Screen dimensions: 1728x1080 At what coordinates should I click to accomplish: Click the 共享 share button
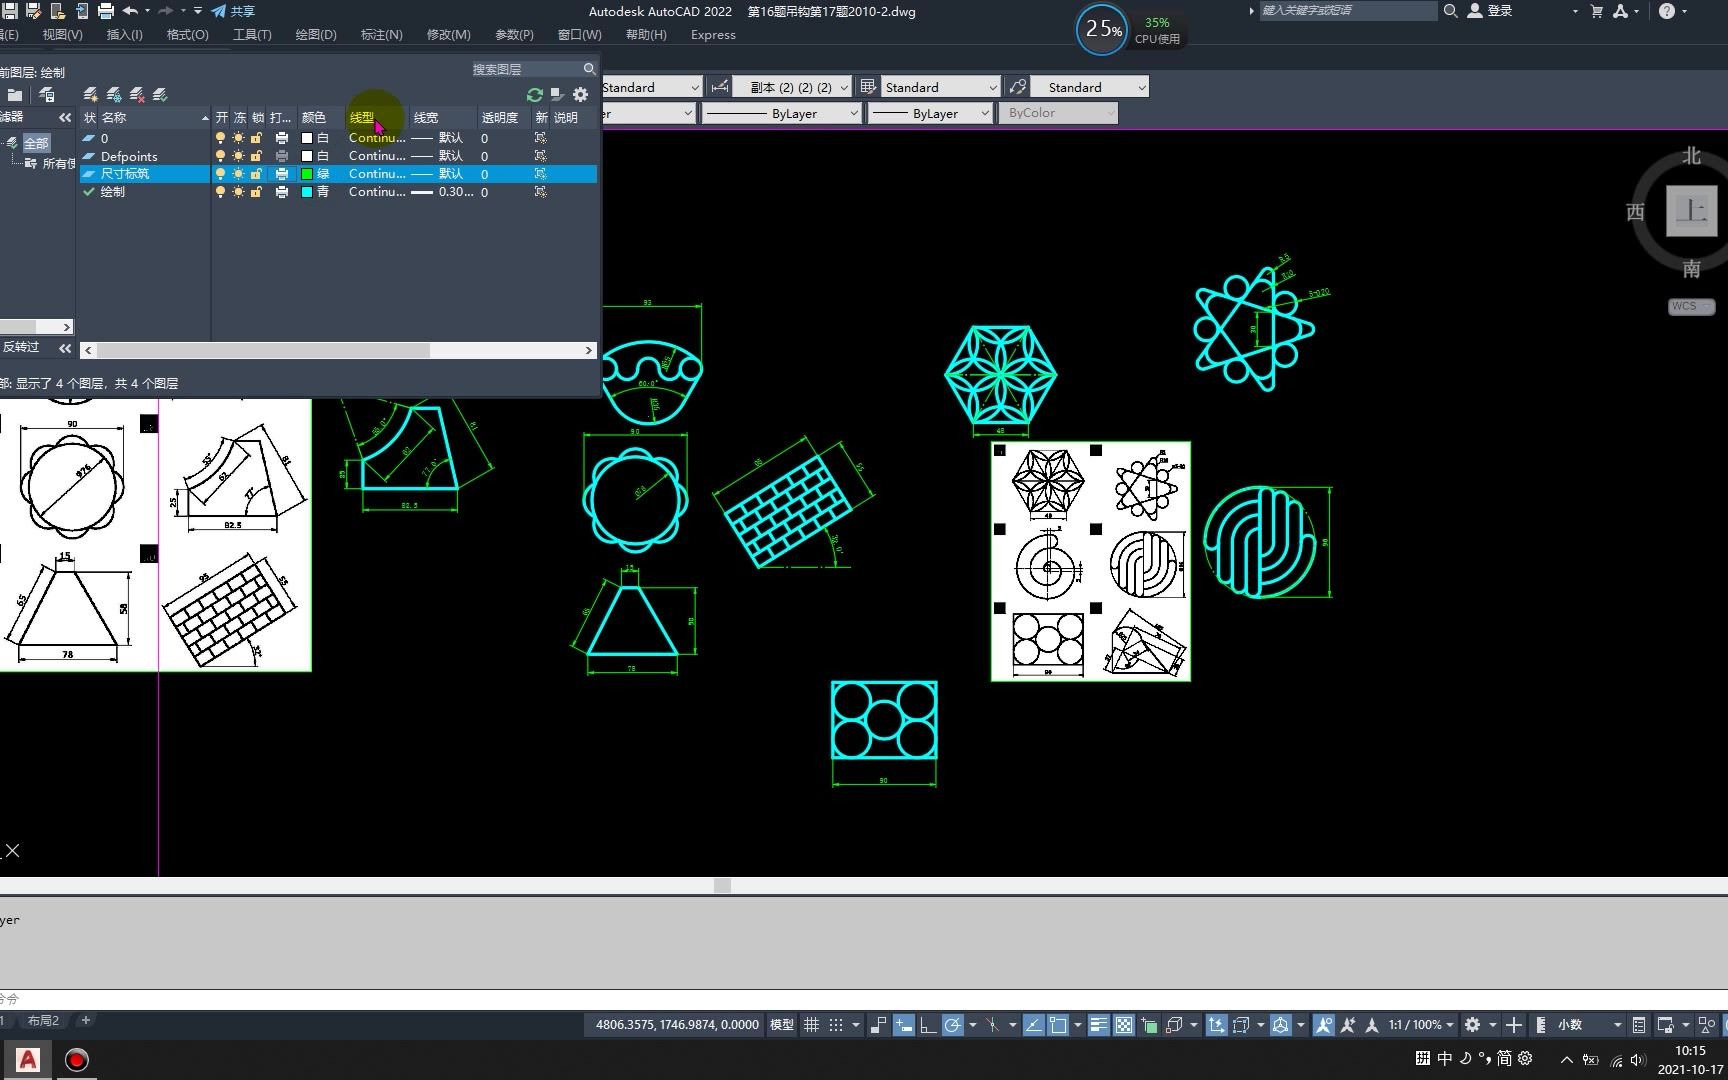point(239,11)
